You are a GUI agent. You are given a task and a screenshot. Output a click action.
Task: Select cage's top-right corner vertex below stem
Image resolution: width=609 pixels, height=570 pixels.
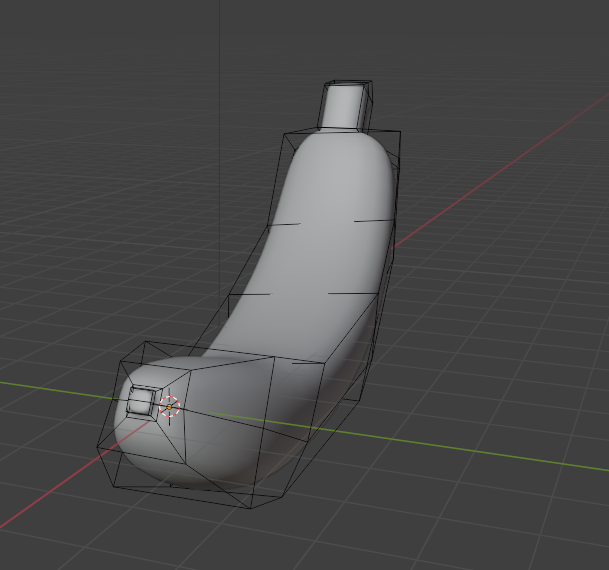click(x=400, y=131)
